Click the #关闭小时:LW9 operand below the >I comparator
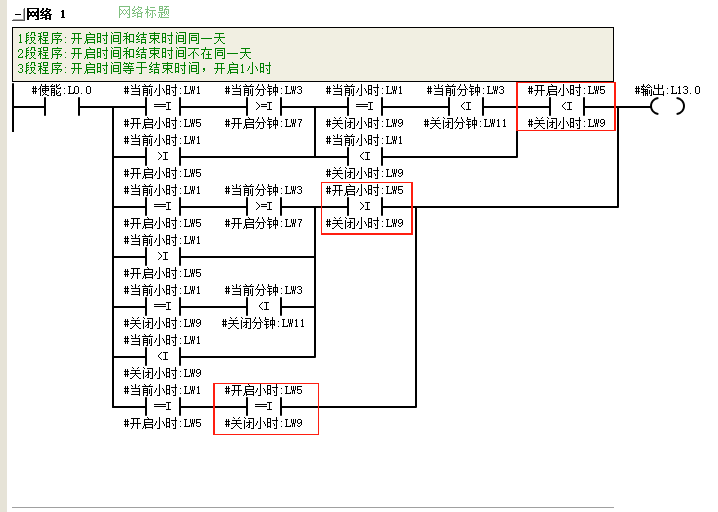The width and height of the screenshot is (718, 512). [364, 223]
